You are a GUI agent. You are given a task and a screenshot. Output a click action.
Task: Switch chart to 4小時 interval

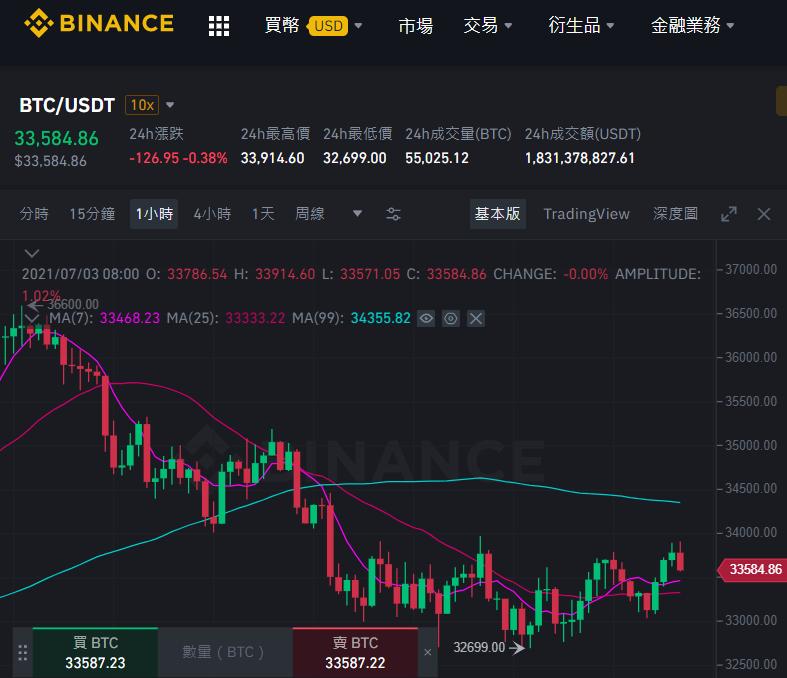click(x=212, y=214)
